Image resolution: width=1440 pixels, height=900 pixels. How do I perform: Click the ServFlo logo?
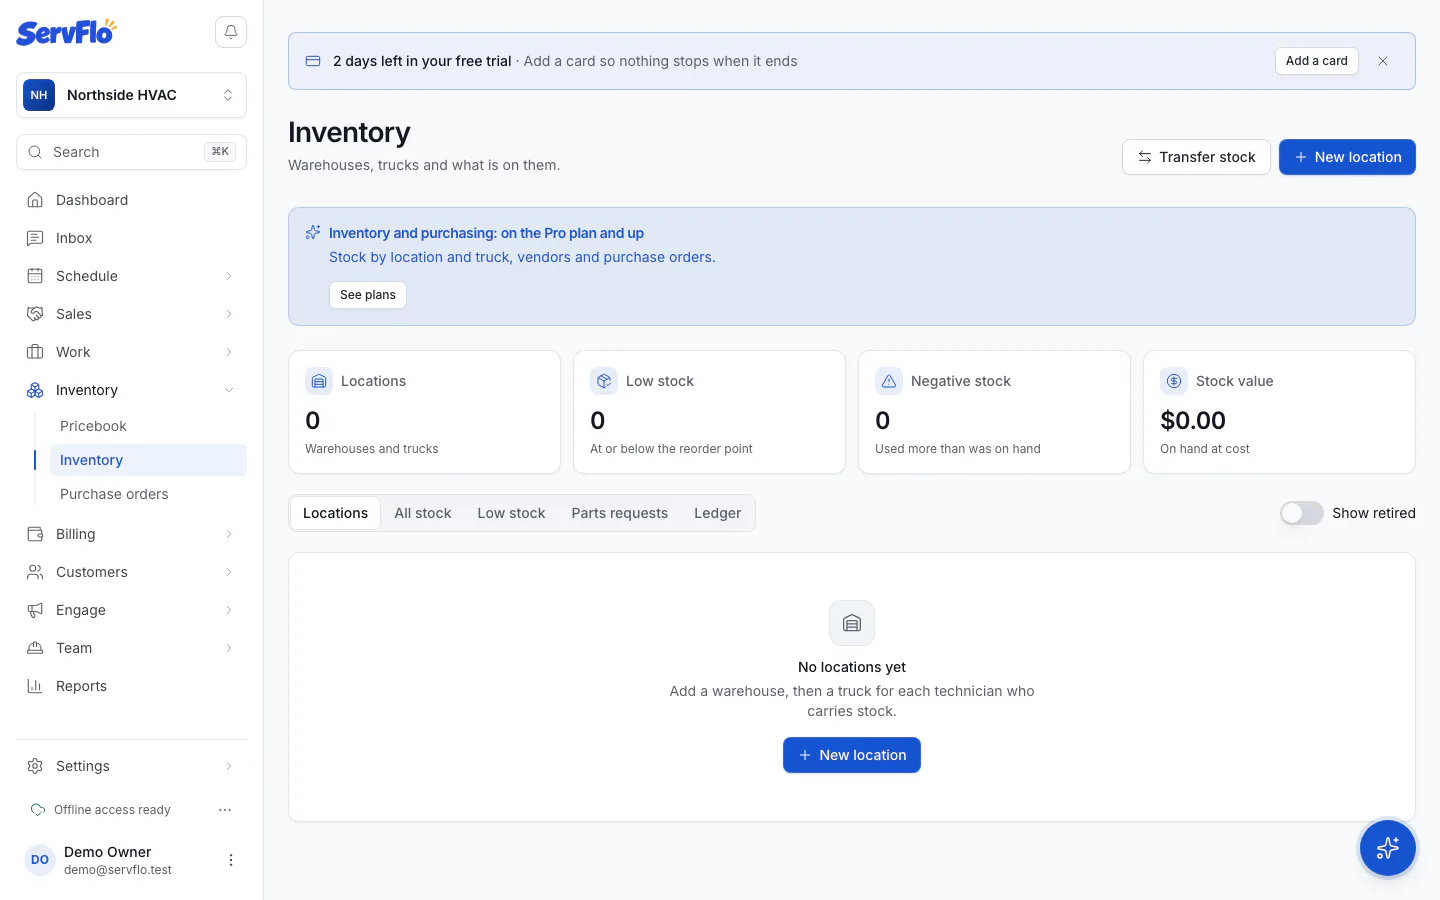67,32
